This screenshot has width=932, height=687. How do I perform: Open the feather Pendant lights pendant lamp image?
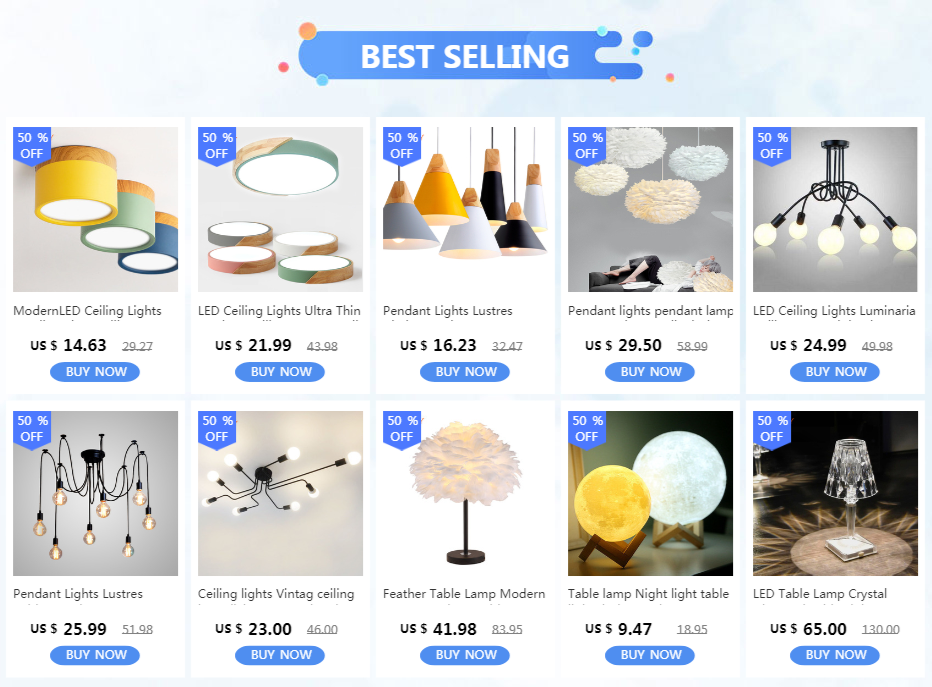650,209
